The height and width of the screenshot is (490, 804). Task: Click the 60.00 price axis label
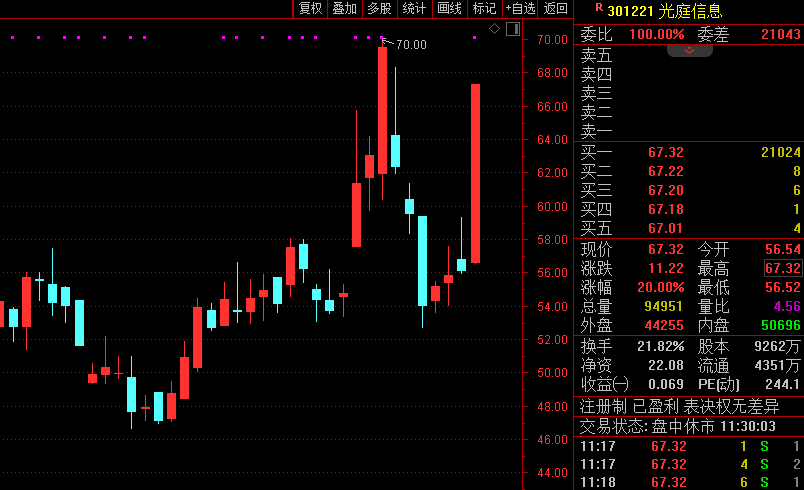(x=552, y=207)
